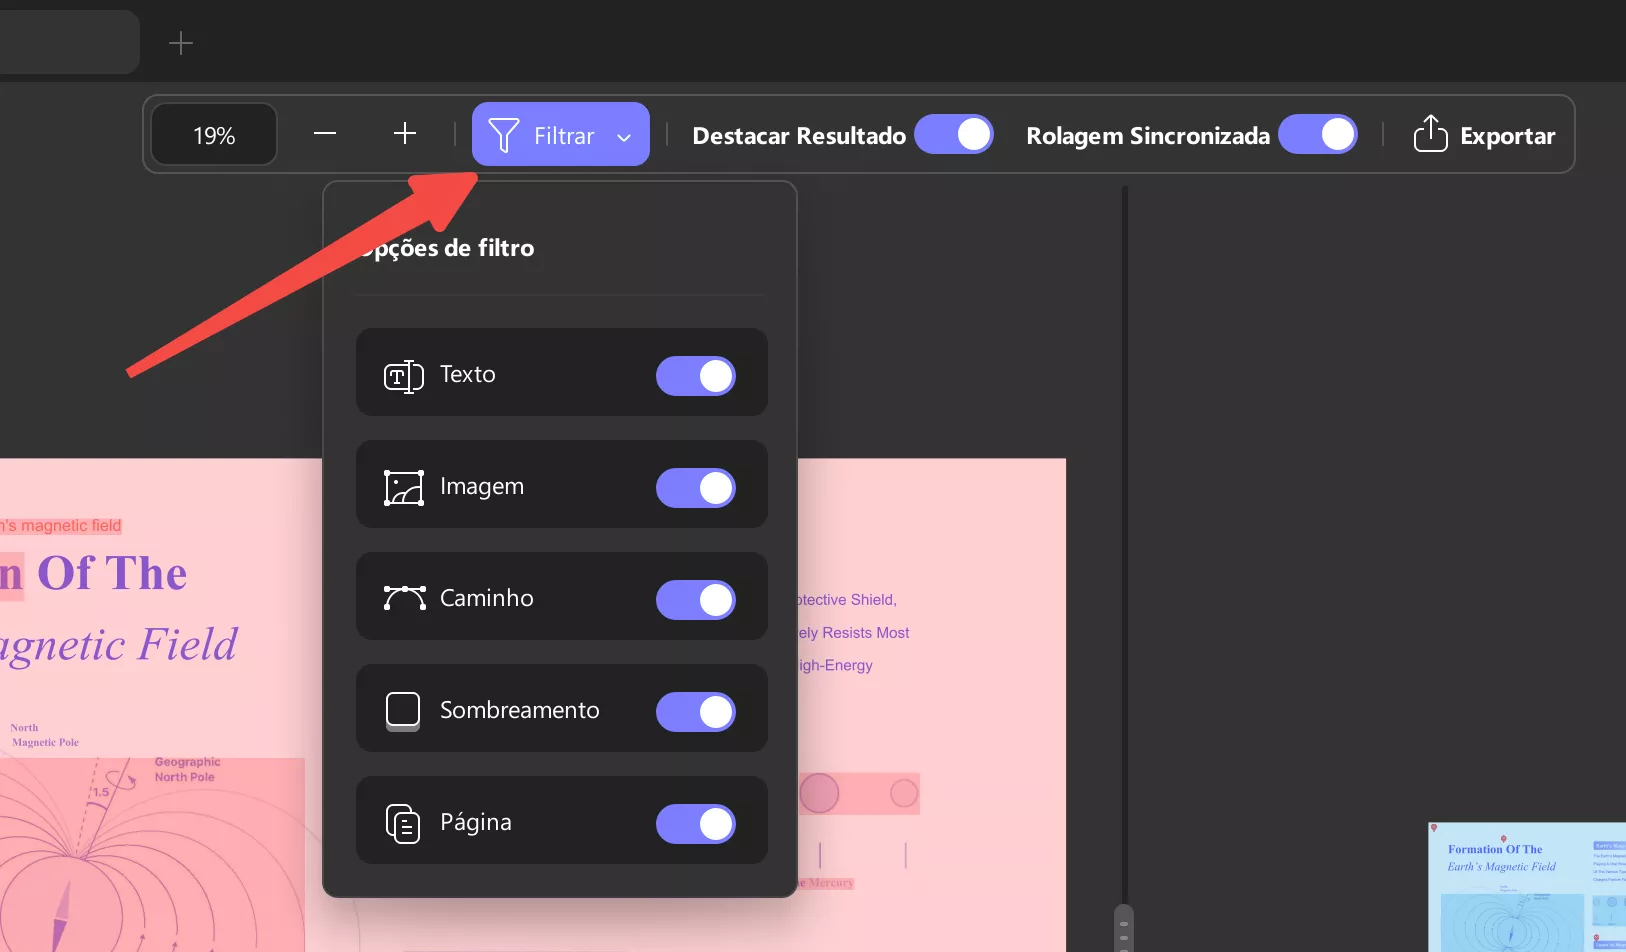
Task: Turn off the Página filter toggle
Action: click(696, 824)
